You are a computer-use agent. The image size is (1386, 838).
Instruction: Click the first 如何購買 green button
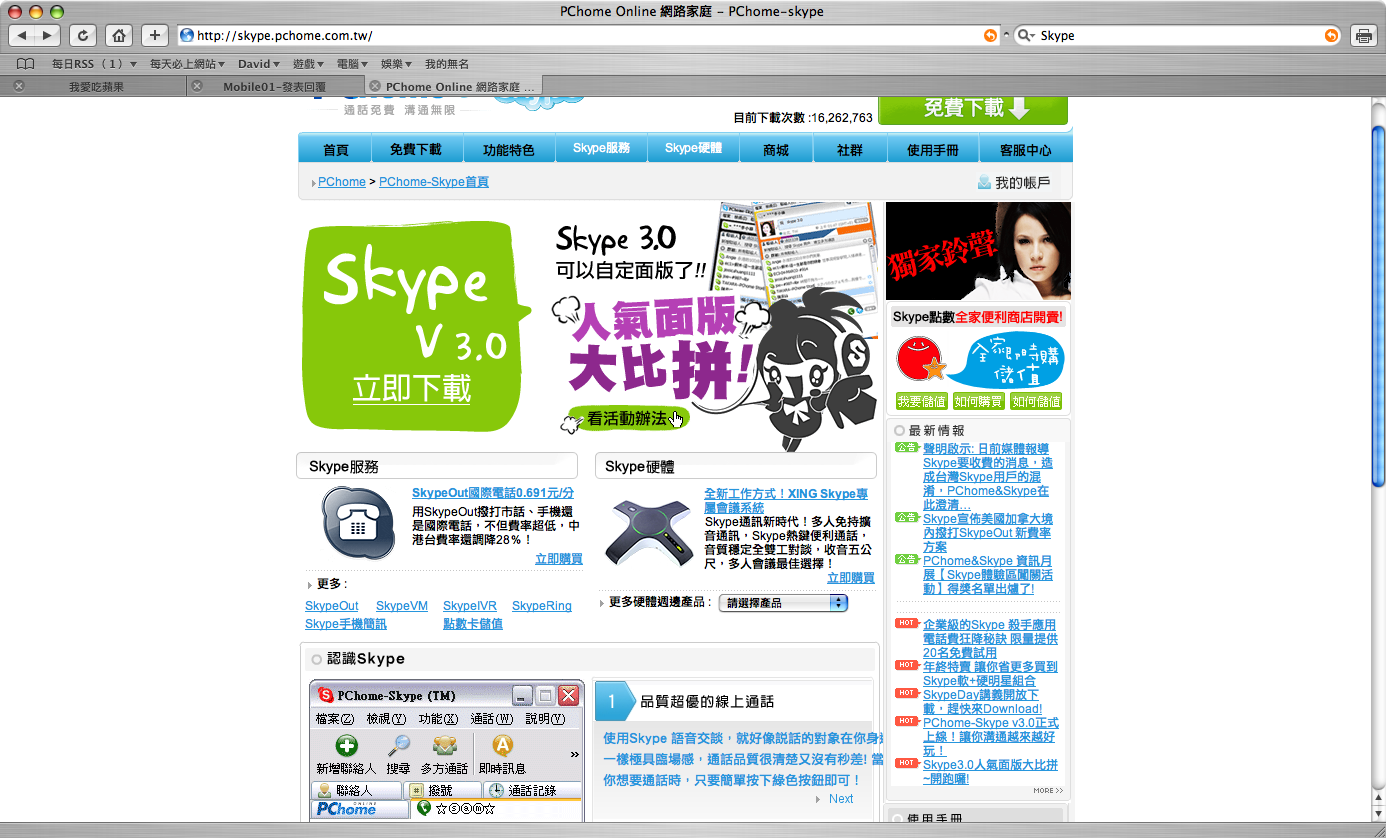(x=978, y=401)
